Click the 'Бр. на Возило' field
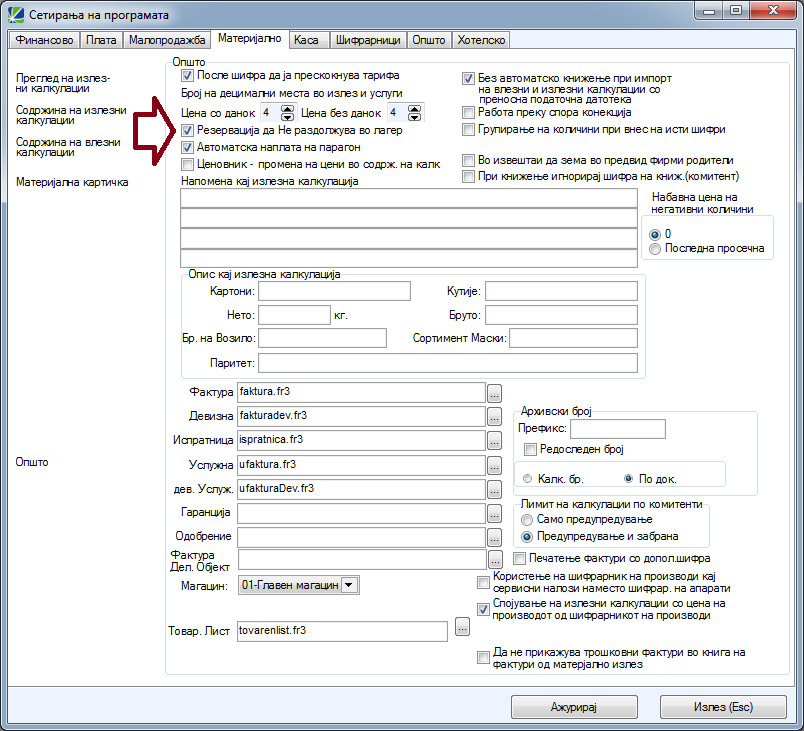Image resolution: width=804 pixels, height=731 pixels. pyautogui.click(x=323, y=338)
